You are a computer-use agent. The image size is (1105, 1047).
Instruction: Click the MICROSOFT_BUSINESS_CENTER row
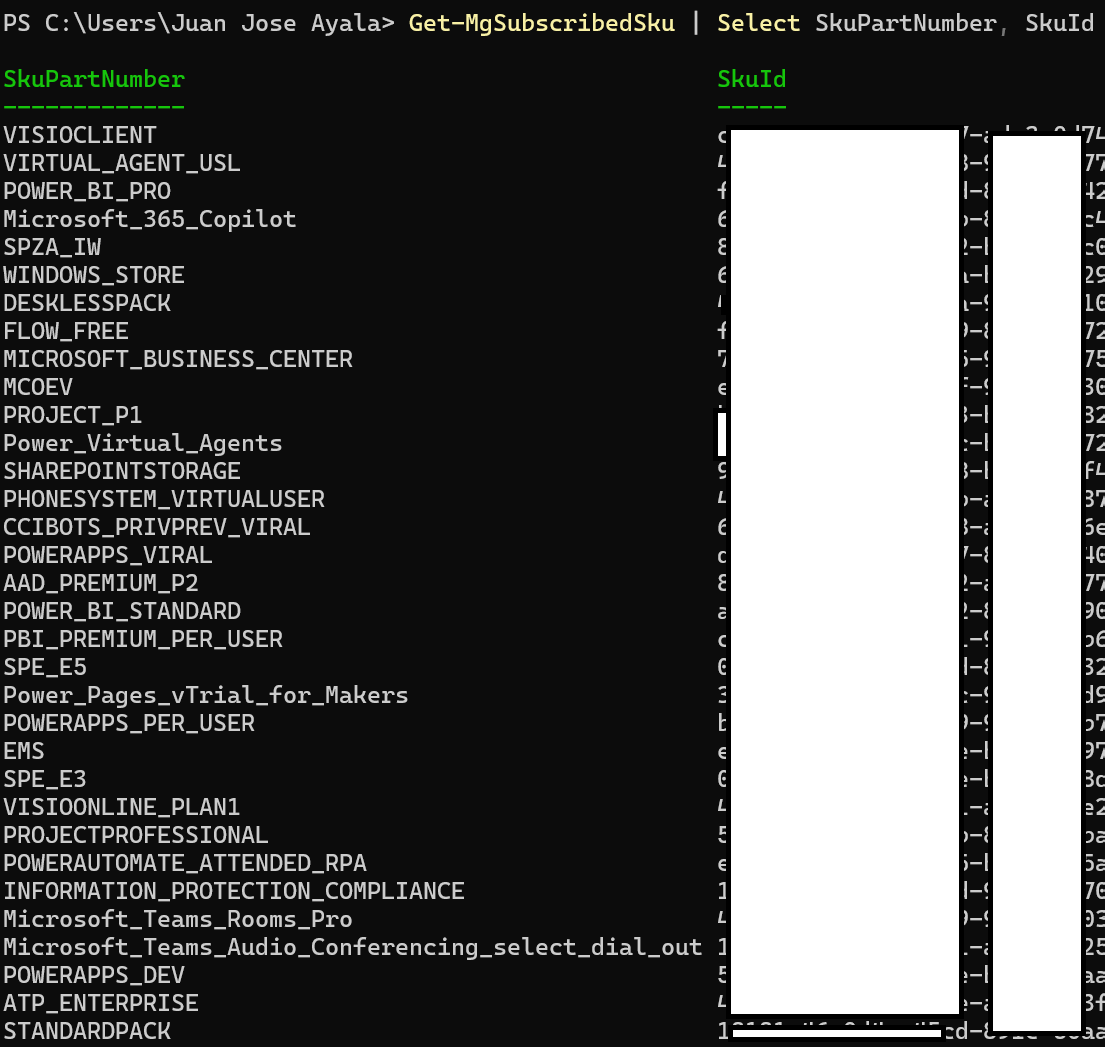click(x=178, y=359)
